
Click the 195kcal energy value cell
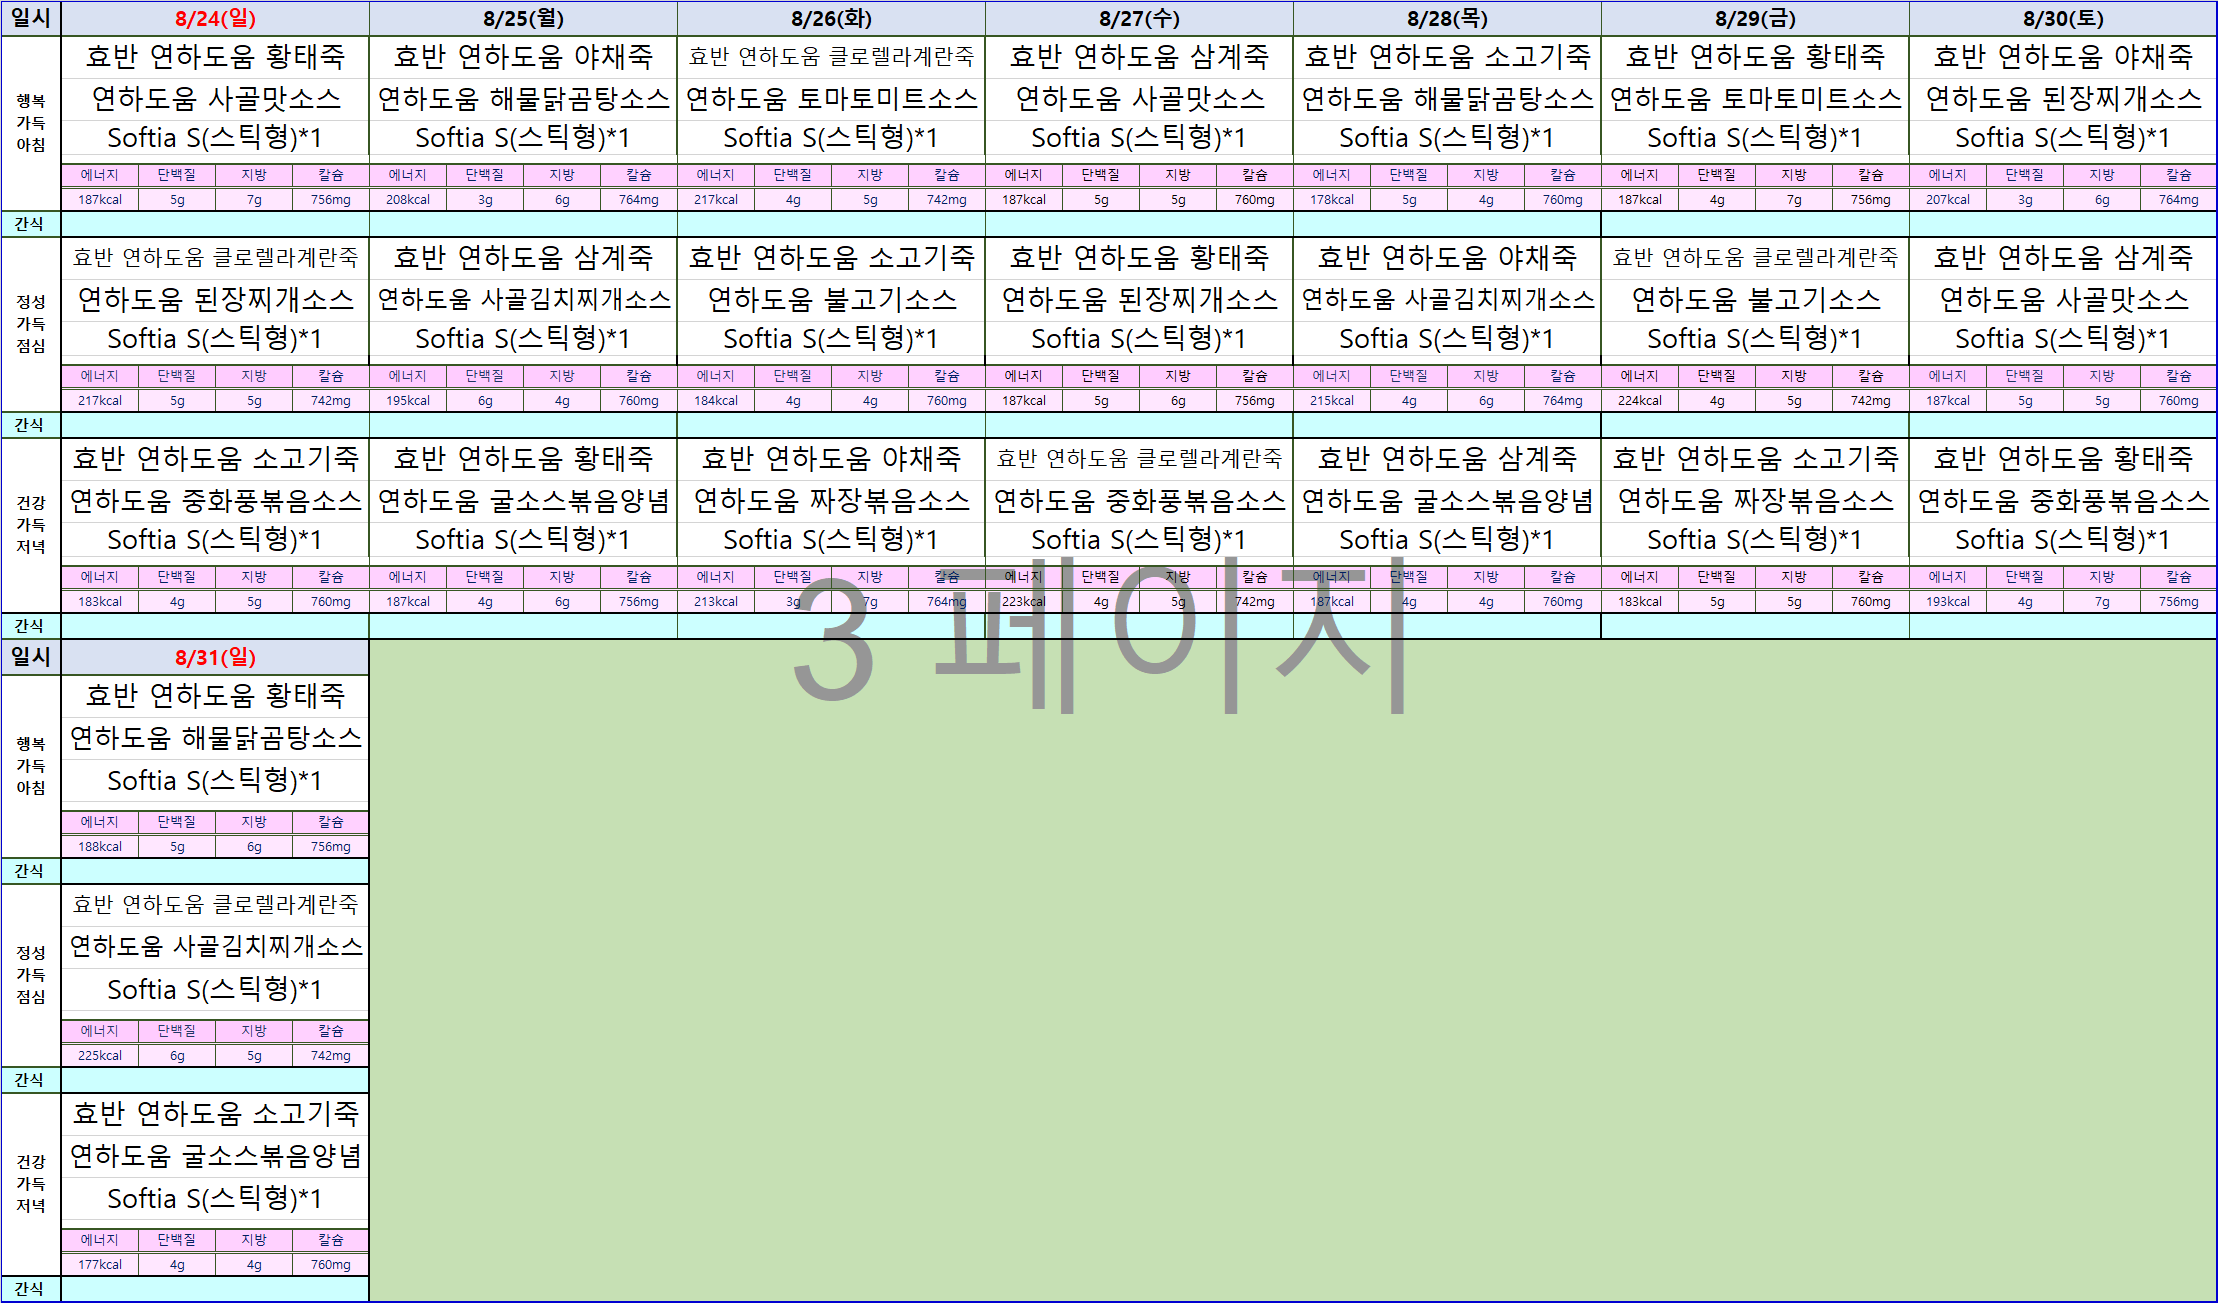coord(408,401)
